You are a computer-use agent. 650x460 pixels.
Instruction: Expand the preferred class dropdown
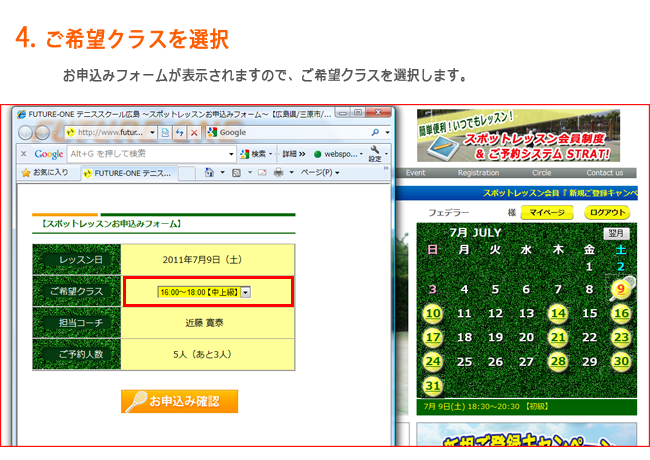click(246, 291)
